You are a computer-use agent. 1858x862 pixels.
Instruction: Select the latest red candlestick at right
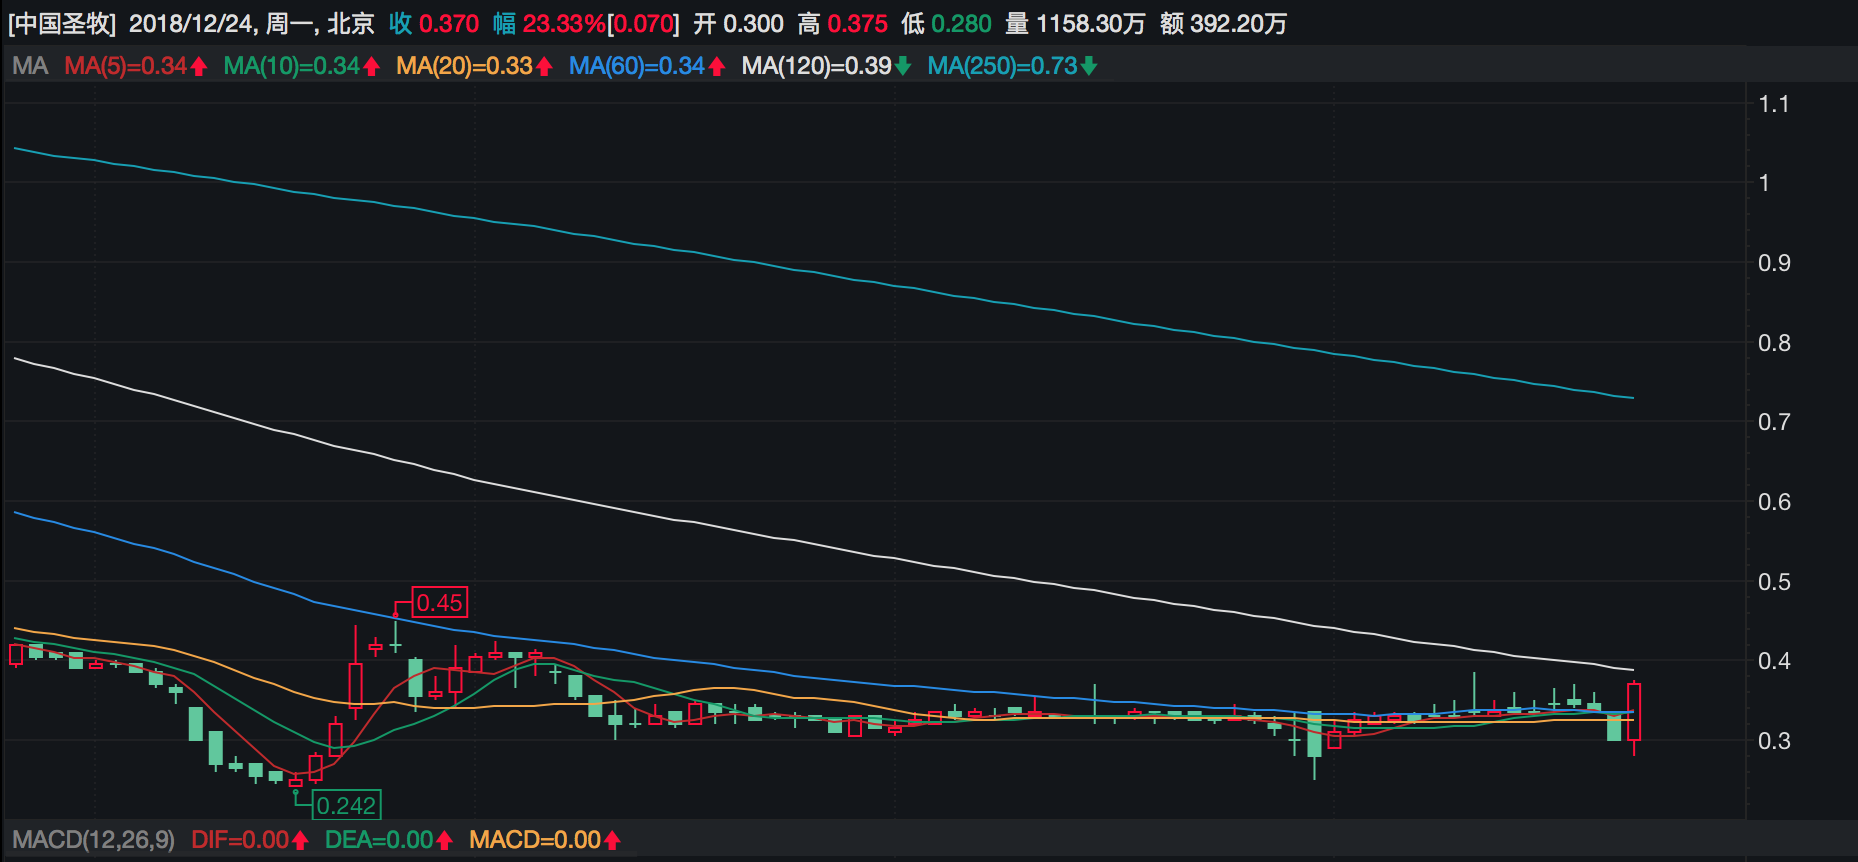point(1633,712)
